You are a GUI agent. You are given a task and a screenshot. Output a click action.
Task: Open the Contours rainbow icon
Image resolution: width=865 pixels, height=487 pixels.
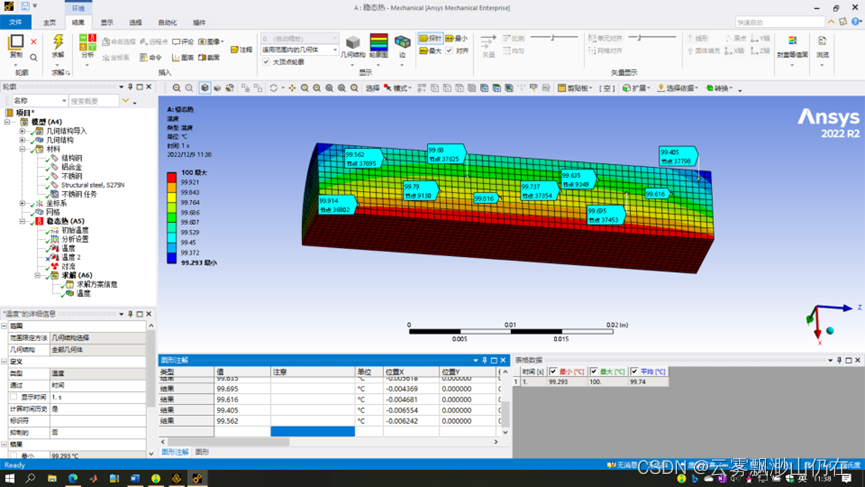tap(379, 43)
